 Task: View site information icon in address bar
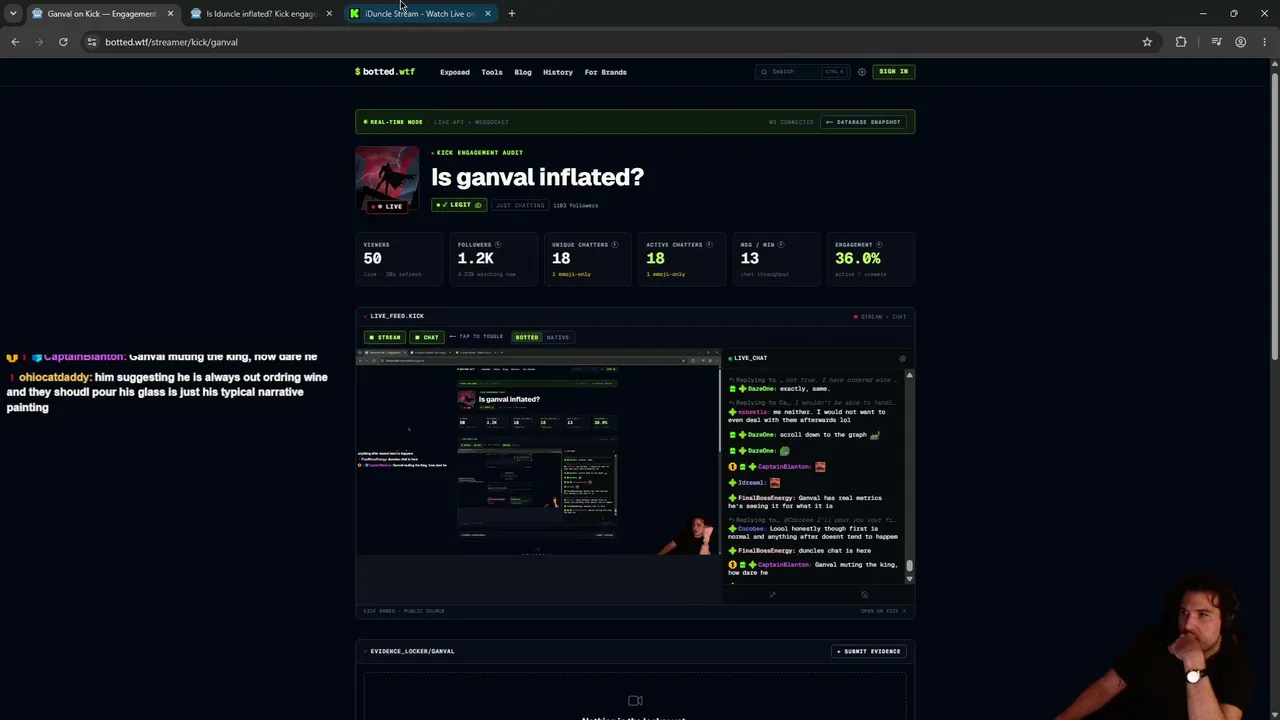[x=91, y=42]
